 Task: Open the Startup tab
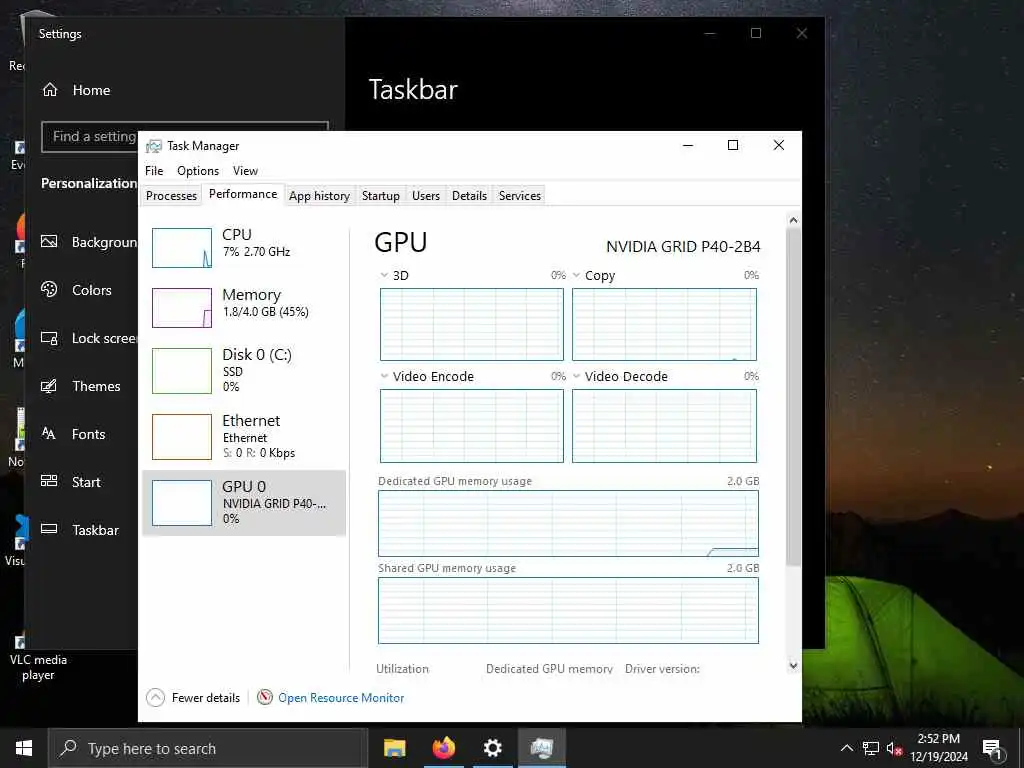tap(381, 195)
